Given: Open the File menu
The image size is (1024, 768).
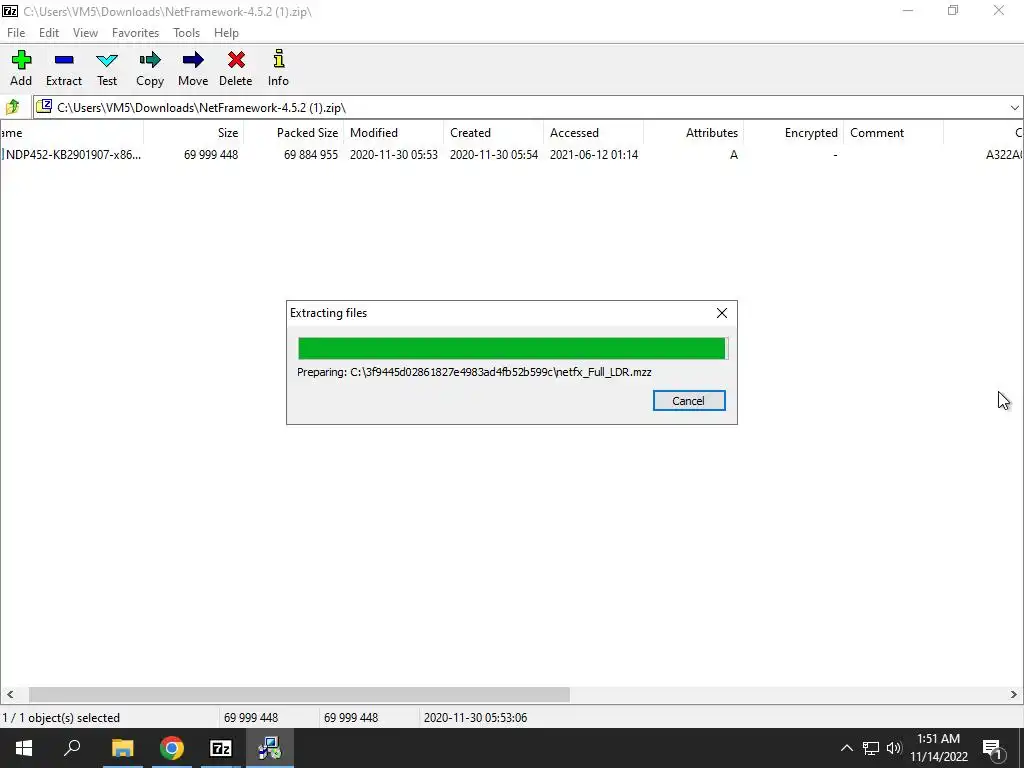Looking at the screenshot, I should pyautogui.click(x=16, y=33).
